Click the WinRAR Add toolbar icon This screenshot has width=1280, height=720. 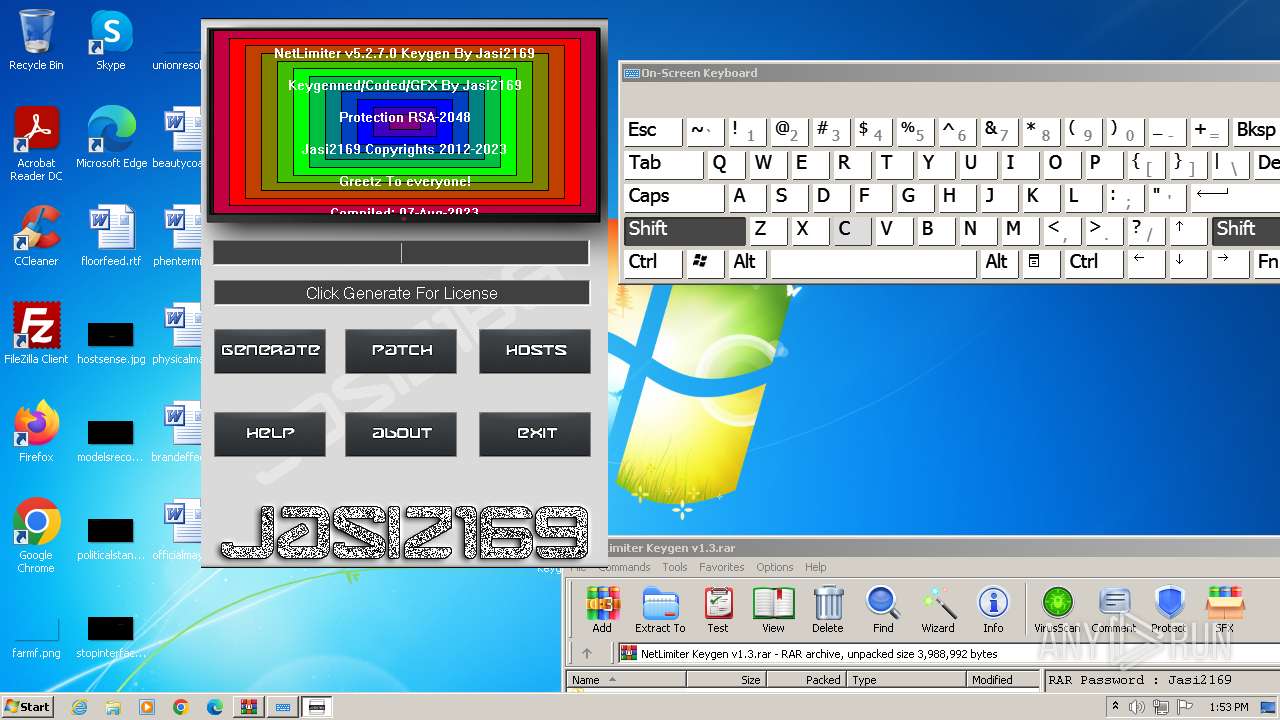coord(602,609)
